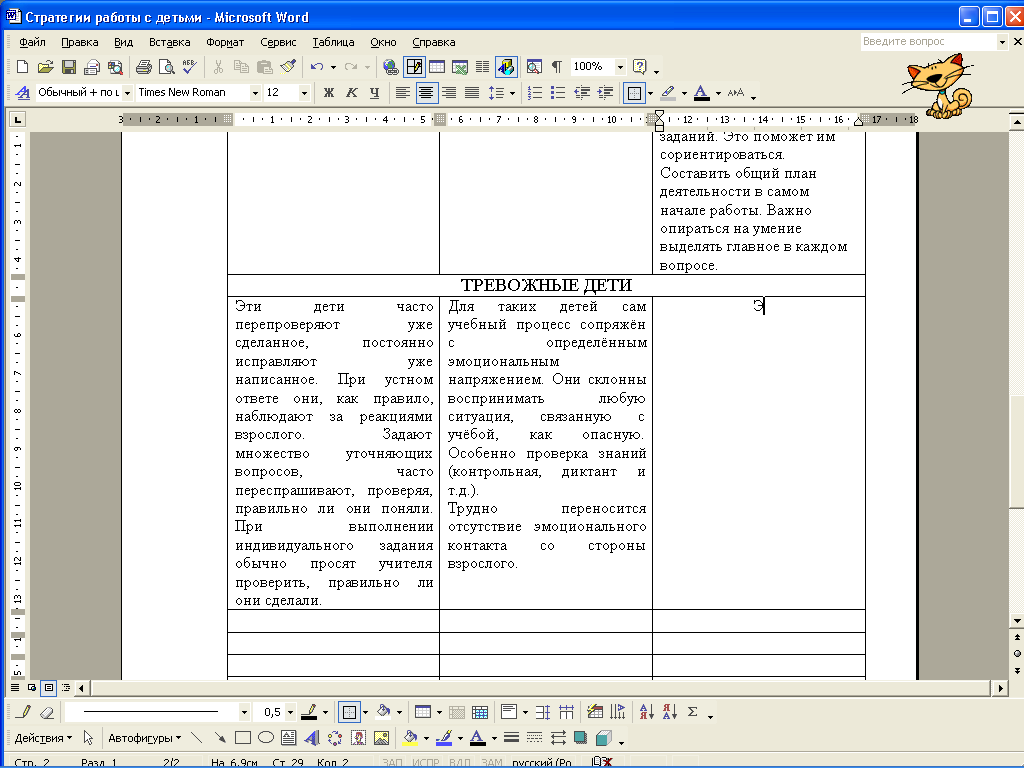Expand the font size 12 dropdown
The image size is (1024, 768).
(x=304, y=93)
